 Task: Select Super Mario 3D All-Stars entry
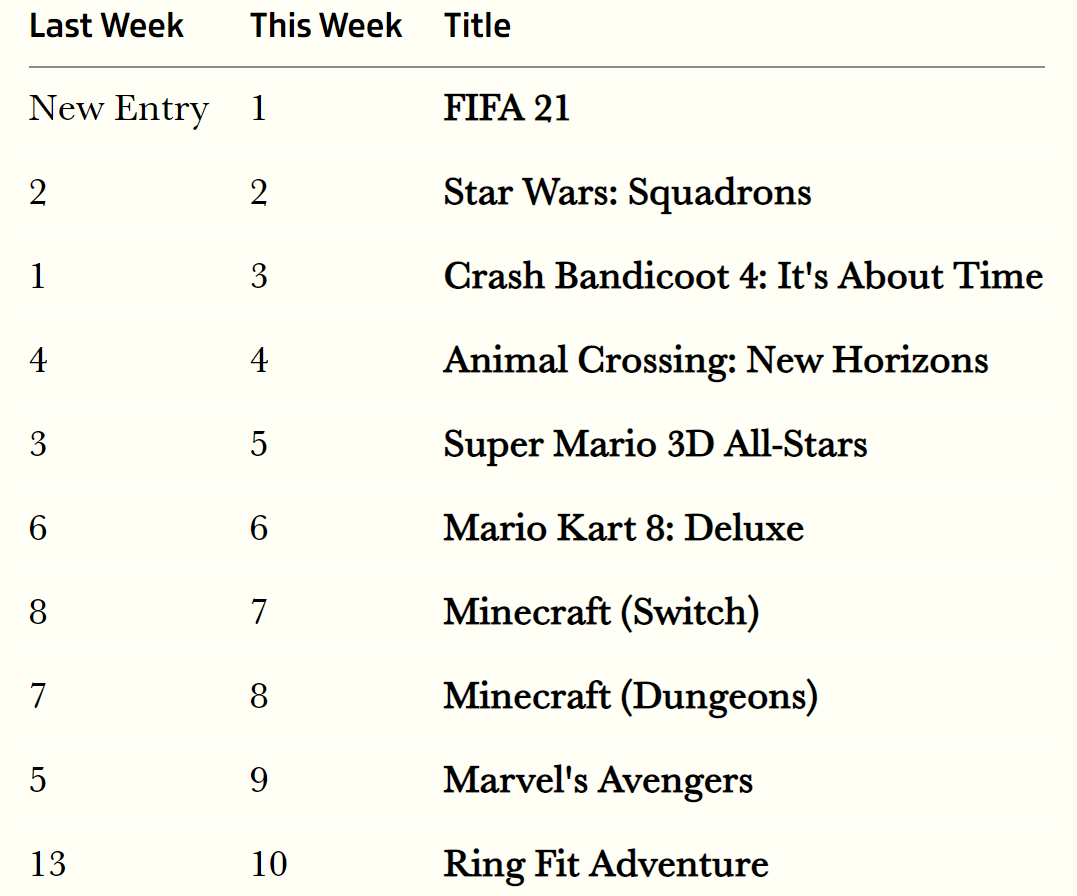[655, 444]
